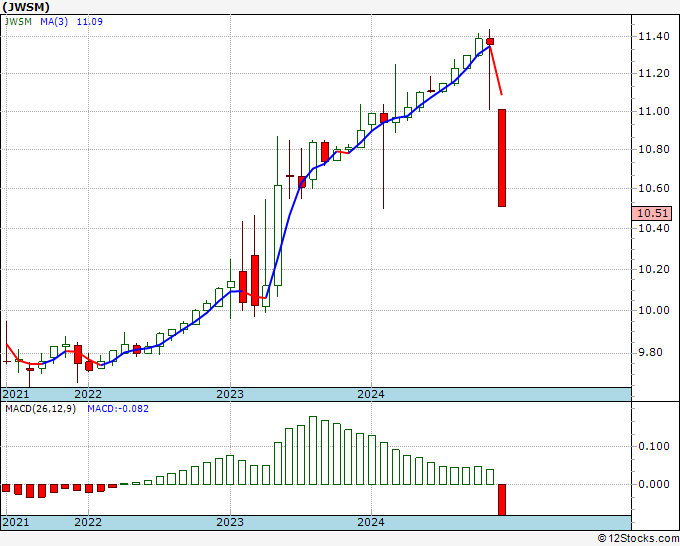Click the 10.60 price axis label
This screenshot has height=546, width=680.
coord(654,189)
